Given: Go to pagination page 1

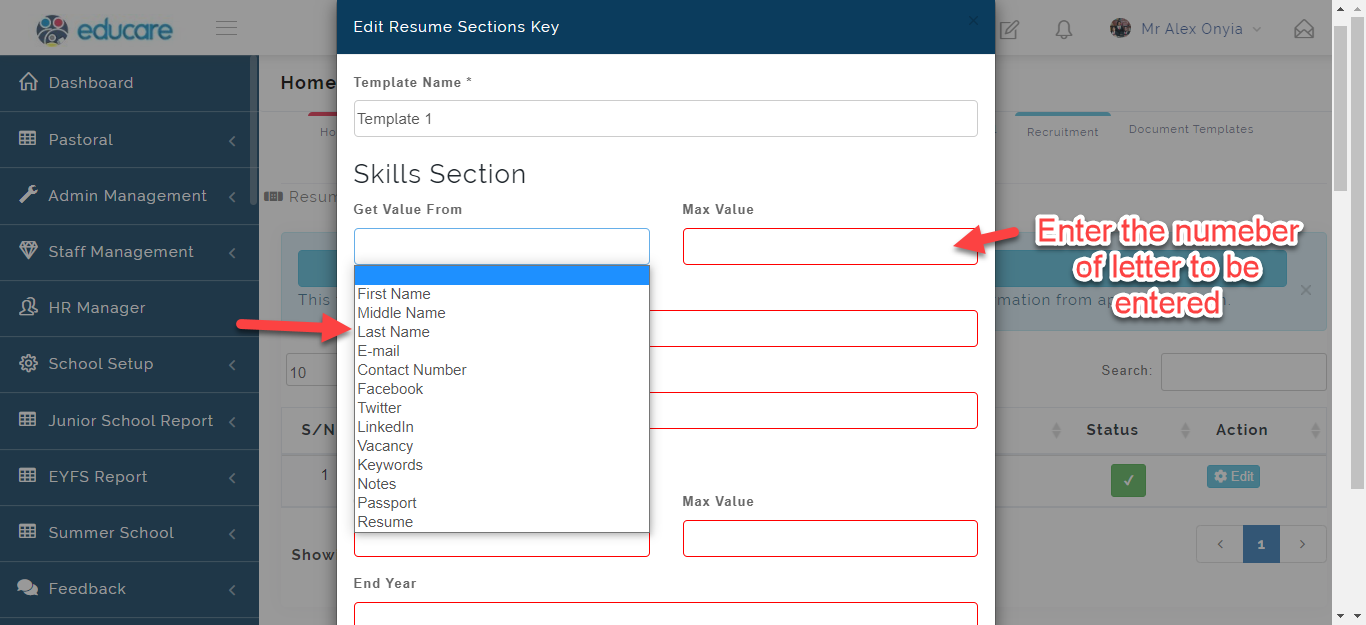Looking at the screenshot, I should tap(1261, 545).
